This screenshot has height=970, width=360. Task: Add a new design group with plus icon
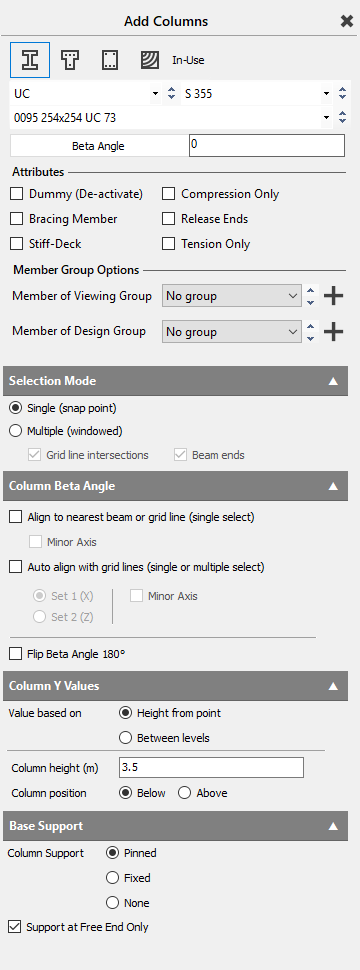click(x=333, y=332)
